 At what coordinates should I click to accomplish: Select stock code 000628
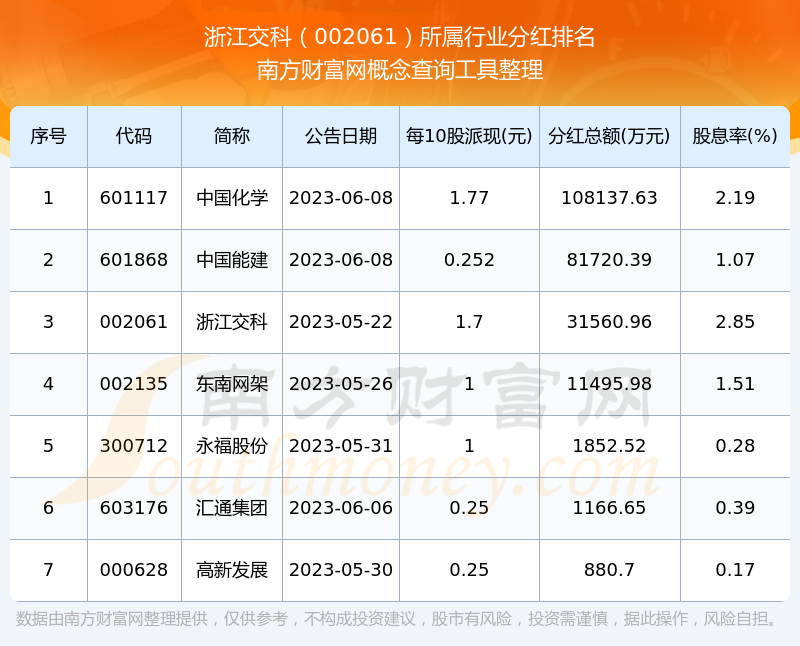[134, 570]
